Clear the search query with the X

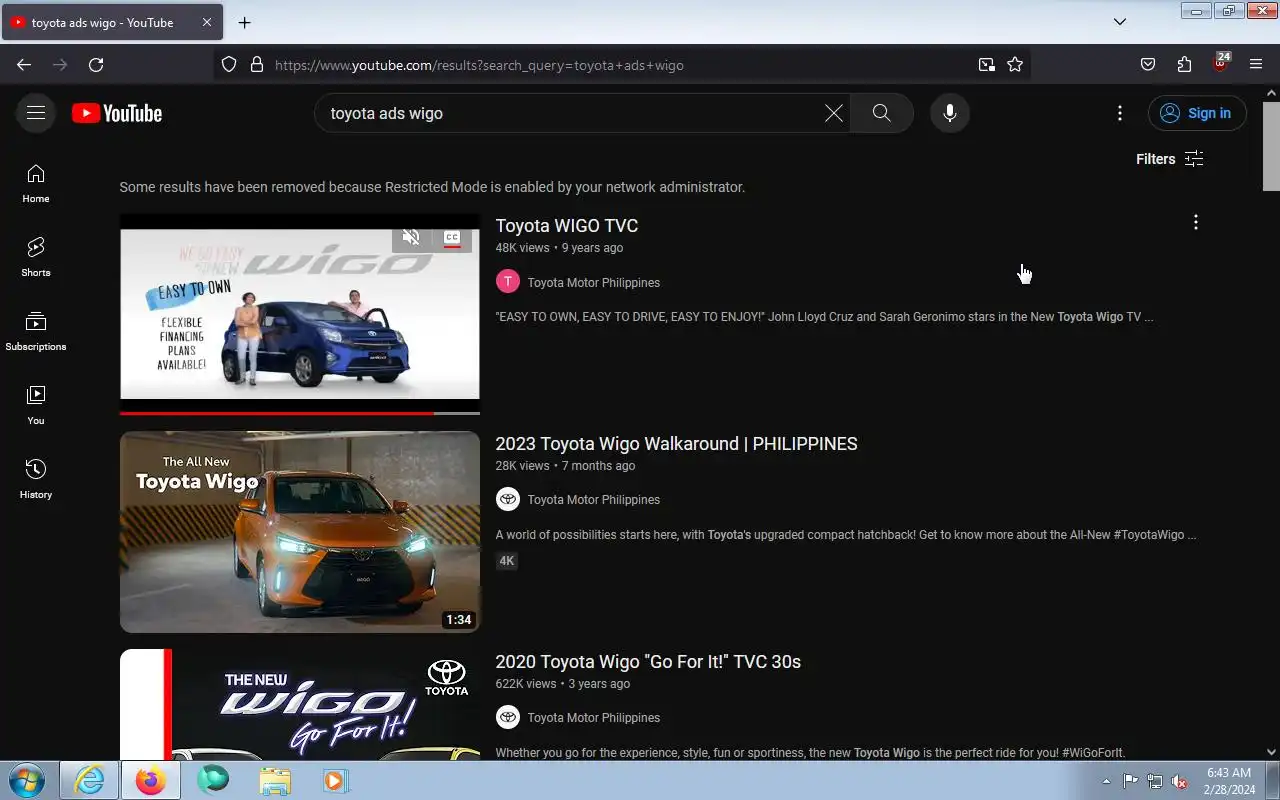point(833,113)
